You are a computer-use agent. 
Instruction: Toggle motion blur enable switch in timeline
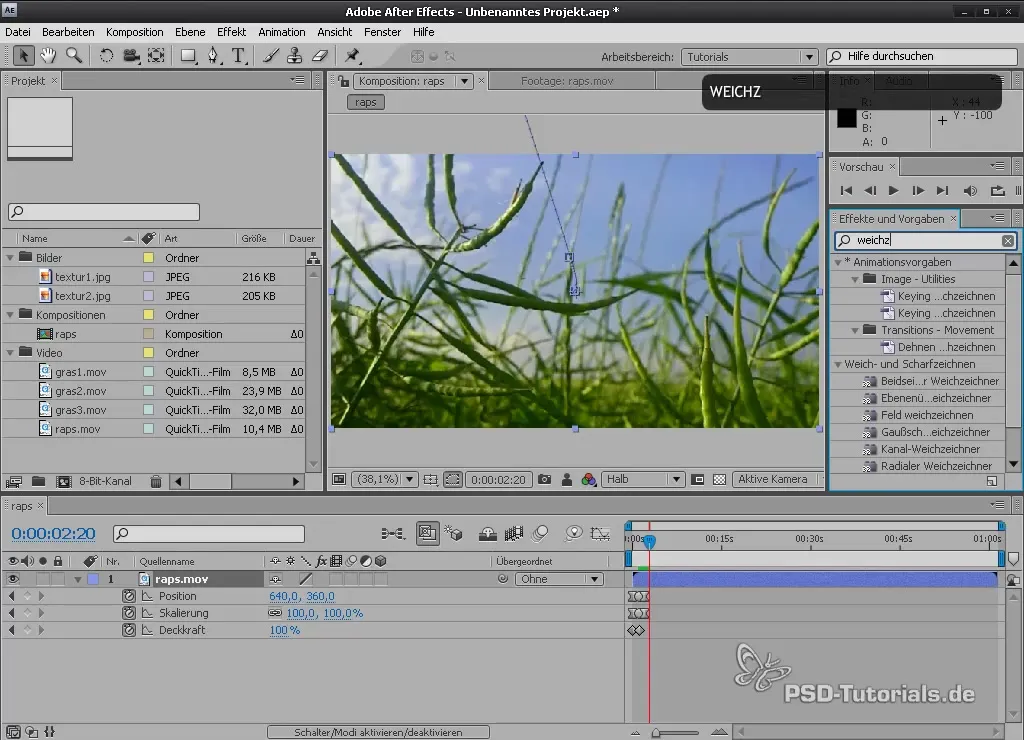click(x=539, y=534)
